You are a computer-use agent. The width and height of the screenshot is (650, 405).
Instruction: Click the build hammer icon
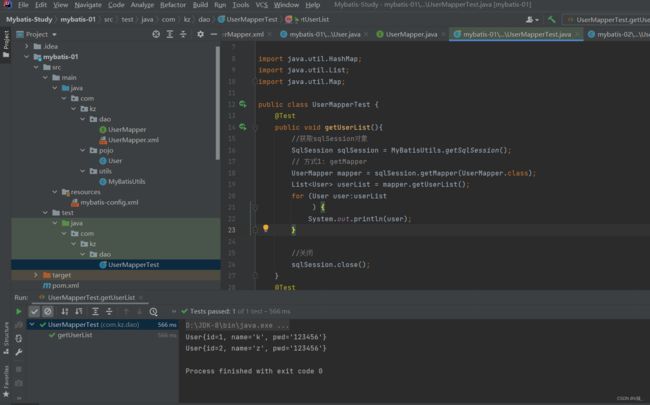click(551, 19)
